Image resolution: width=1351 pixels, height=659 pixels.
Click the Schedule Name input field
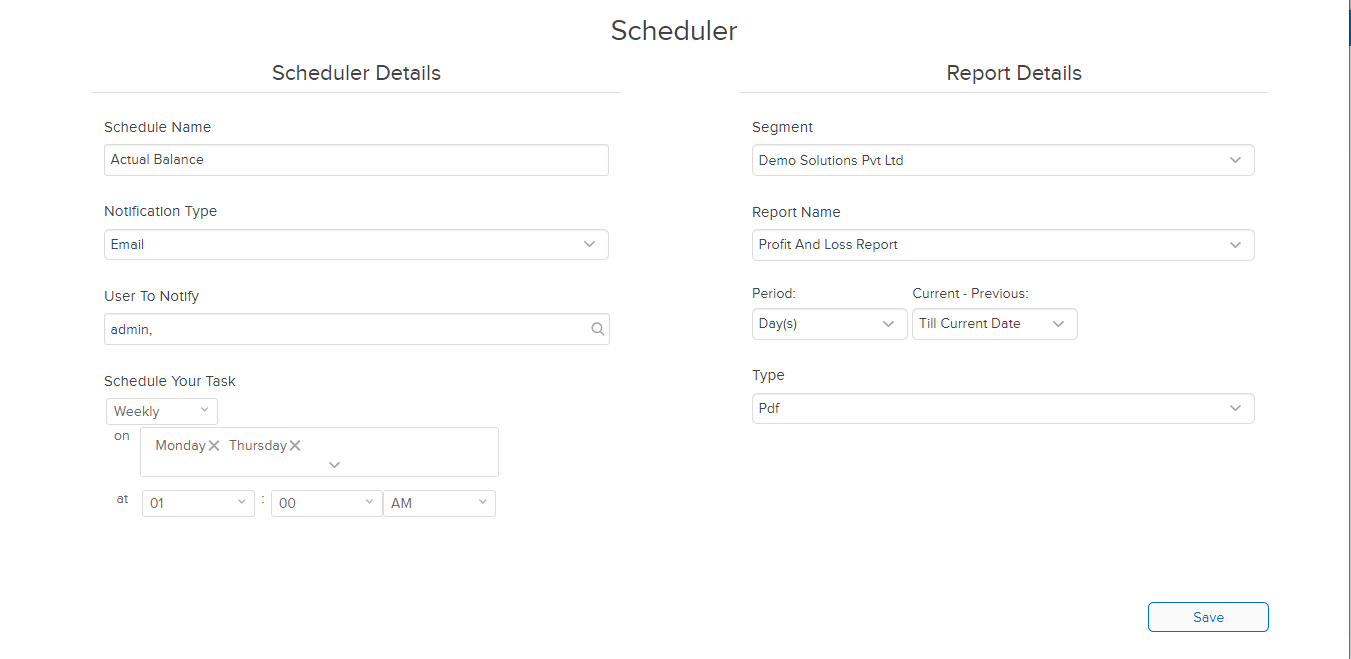pyautogui.click(x=356, y=159)
